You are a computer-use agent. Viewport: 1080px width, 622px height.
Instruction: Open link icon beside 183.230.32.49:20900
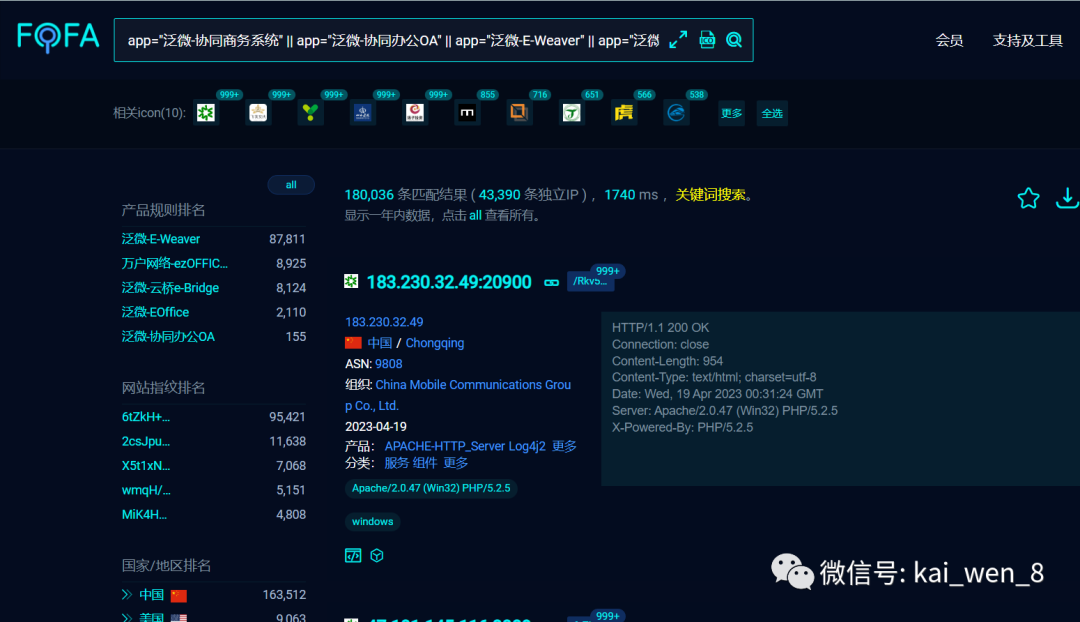pyautogui.click(x=552, y=282)
